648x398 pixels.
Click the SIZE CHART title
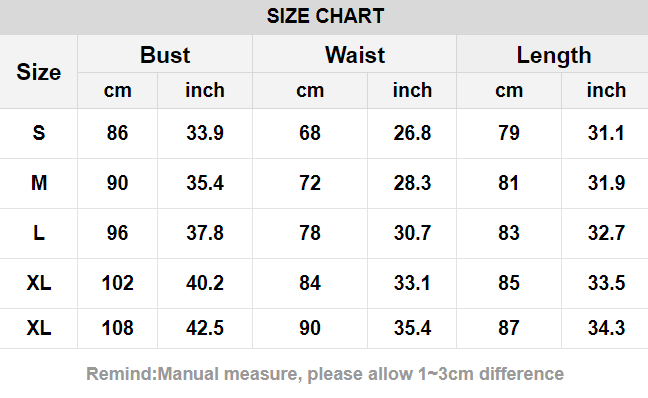[x=325, y=17]
